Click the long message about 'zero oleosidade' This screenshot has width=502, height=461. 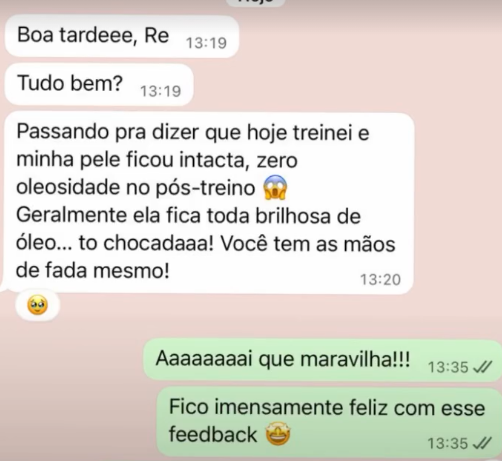coord(209,203)
